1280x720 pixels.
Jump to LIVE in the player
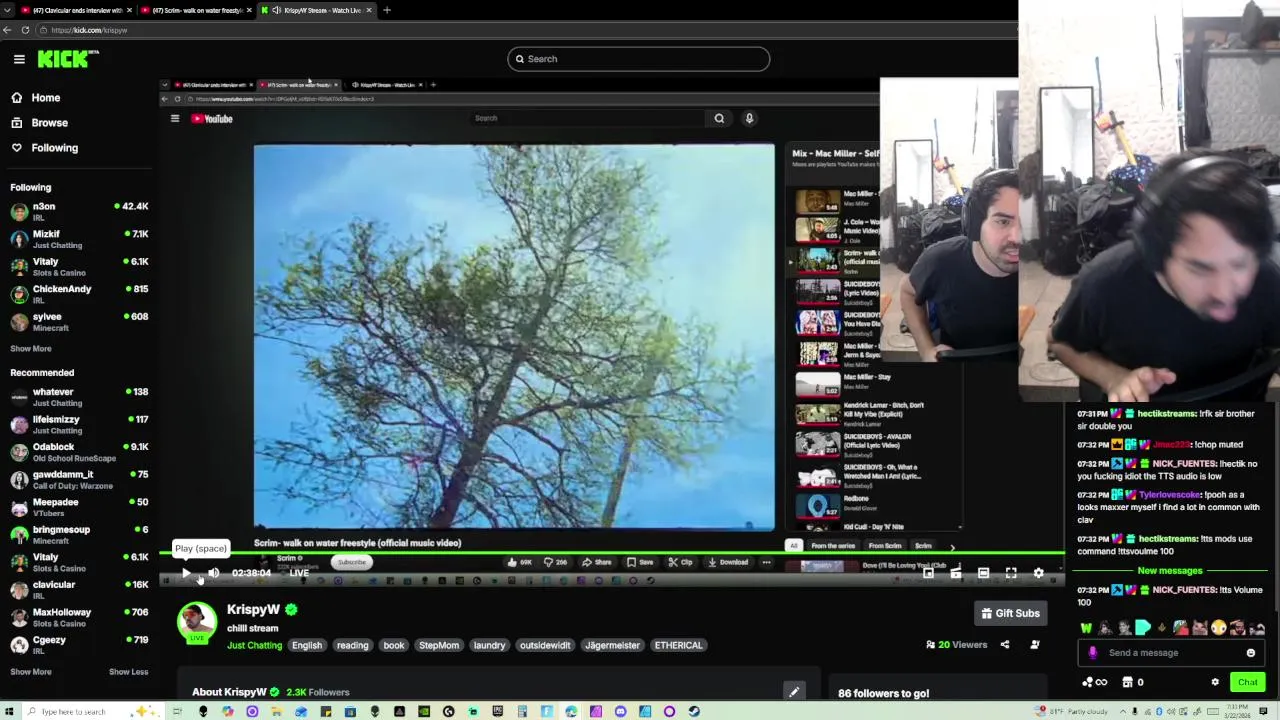pyautogui.click(x=299, y=573)
